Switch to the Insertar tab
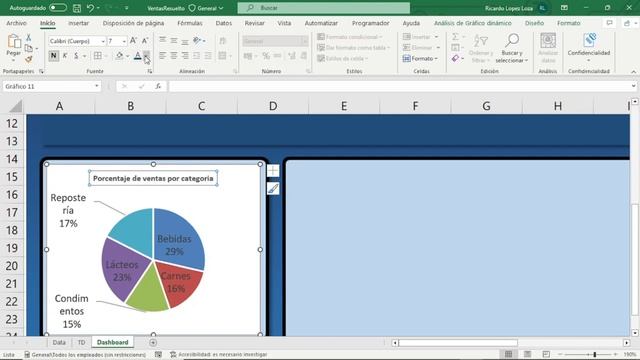This screenshot has height=360, width=640. (x=78, y=23)
